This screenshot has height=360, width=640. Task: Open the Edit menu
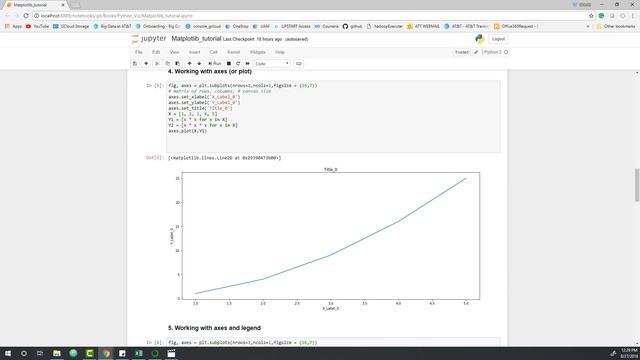[156, 52]
